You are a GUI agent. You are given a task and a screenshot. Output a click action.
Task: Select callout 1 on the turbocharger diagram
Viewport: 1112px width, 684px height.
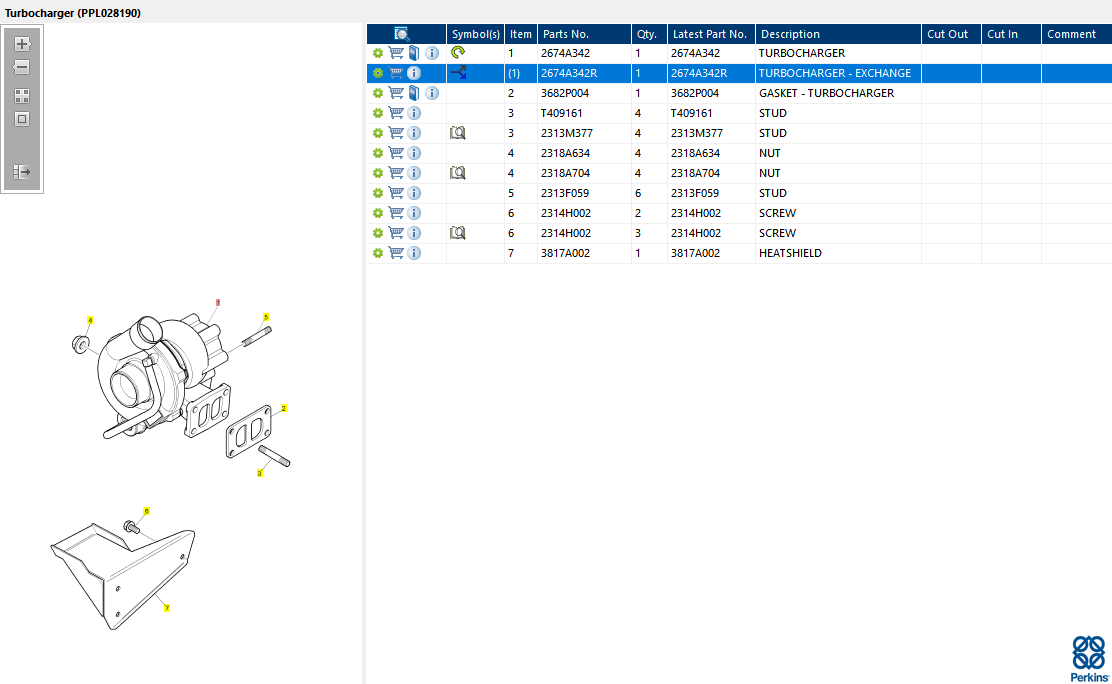pyautogui.click(x=218, y=303)
